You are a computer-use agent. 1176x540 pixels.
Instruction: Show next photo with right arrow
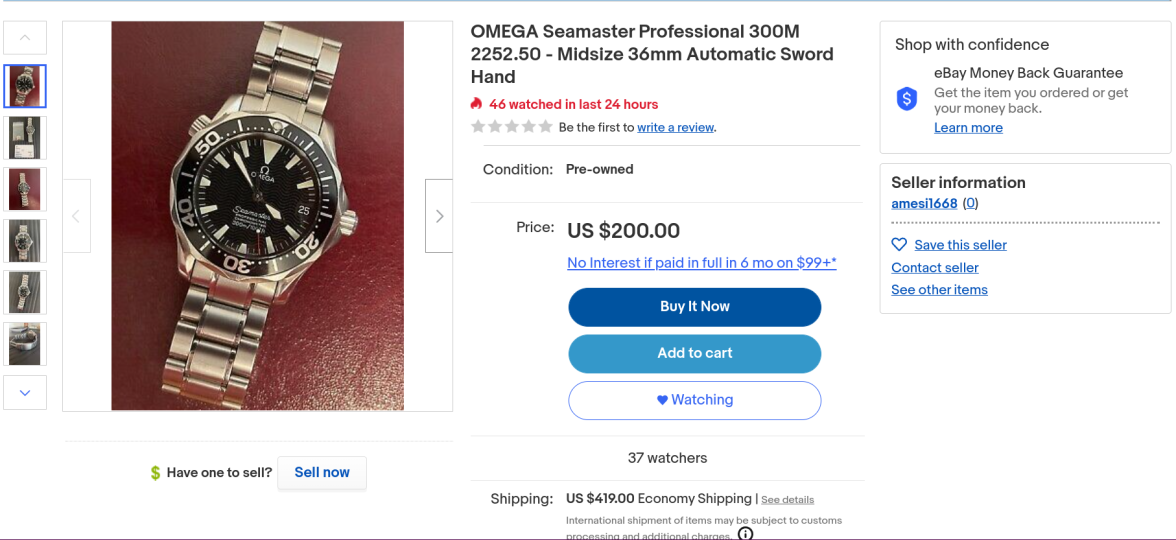(439, 216)
